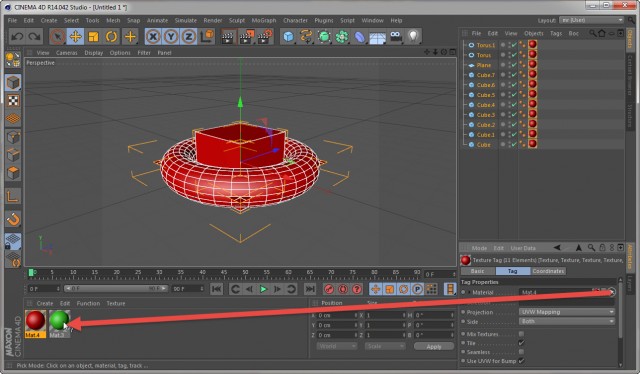
Task: Select the Rotate tool icon
Action: [x=111, y=37]
